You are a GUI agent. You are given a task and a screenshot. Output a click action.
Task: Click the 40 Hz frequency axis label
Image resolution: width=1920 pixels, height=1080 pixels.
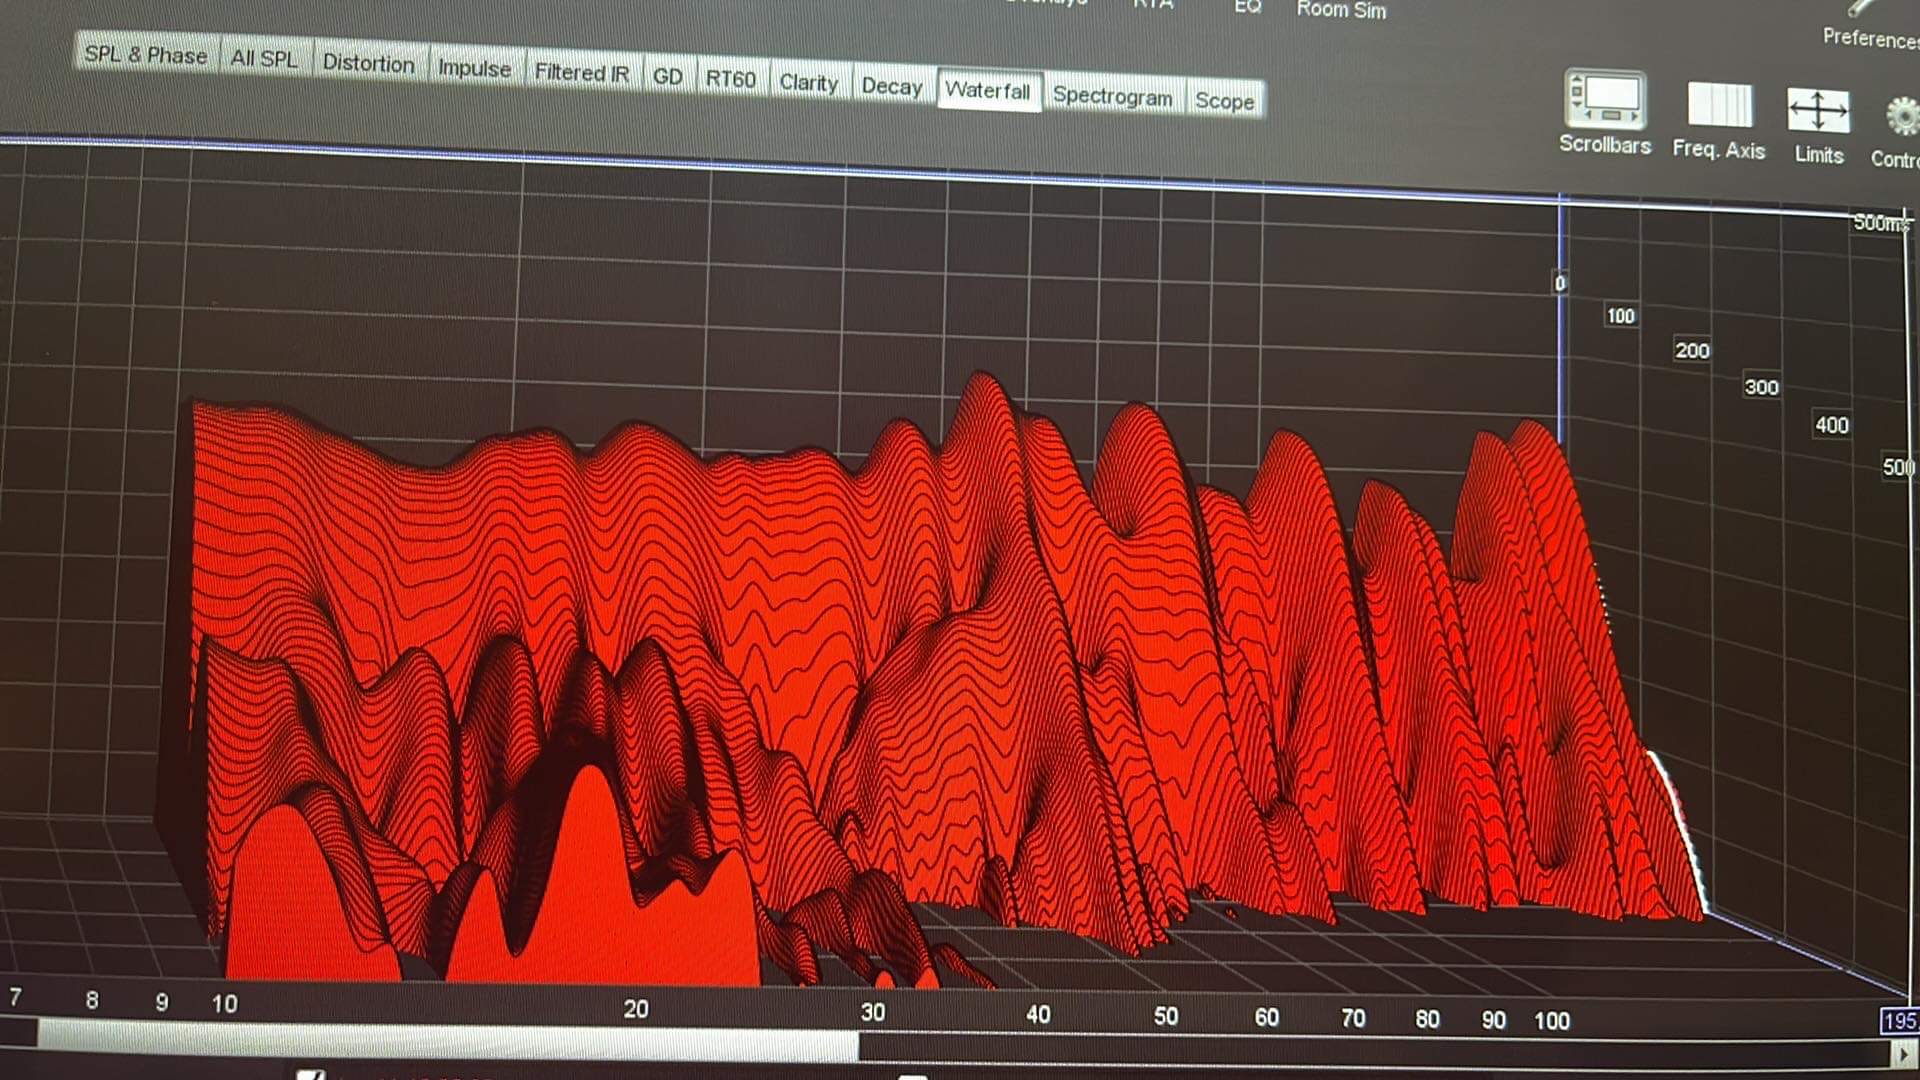tap(1038, 1015)
